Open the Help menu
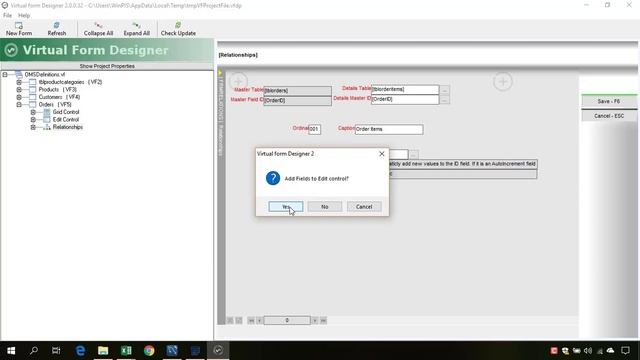The width and height of the screenshot is (640, 360). 24,15
